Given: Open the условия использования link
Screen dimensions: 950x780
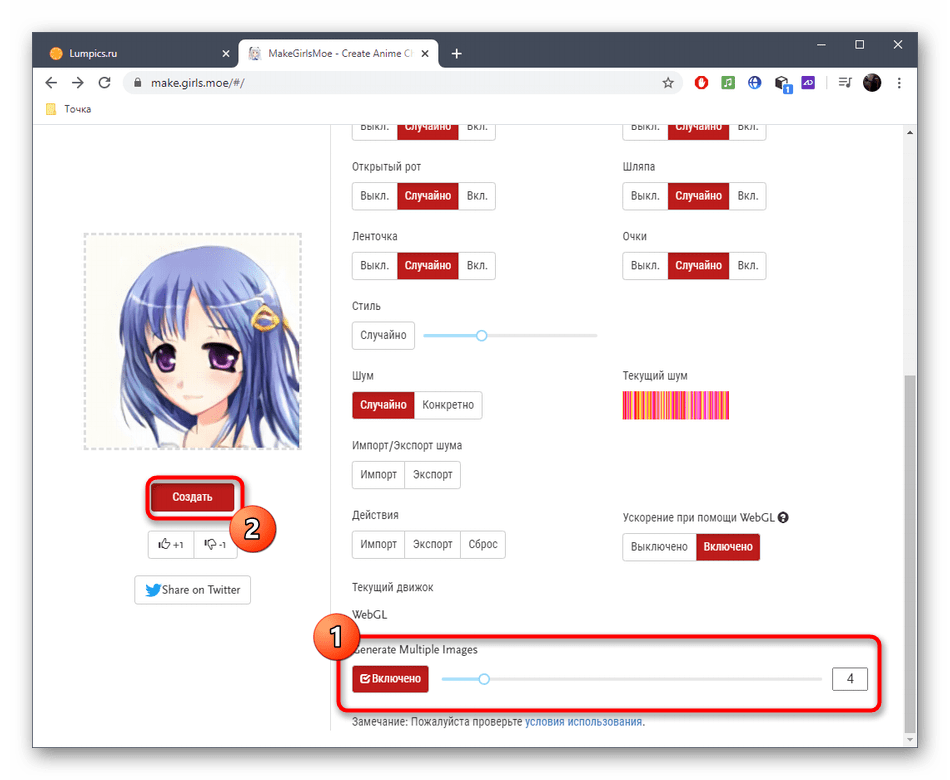Looking at the screenshot, I should tap(584, 721).
